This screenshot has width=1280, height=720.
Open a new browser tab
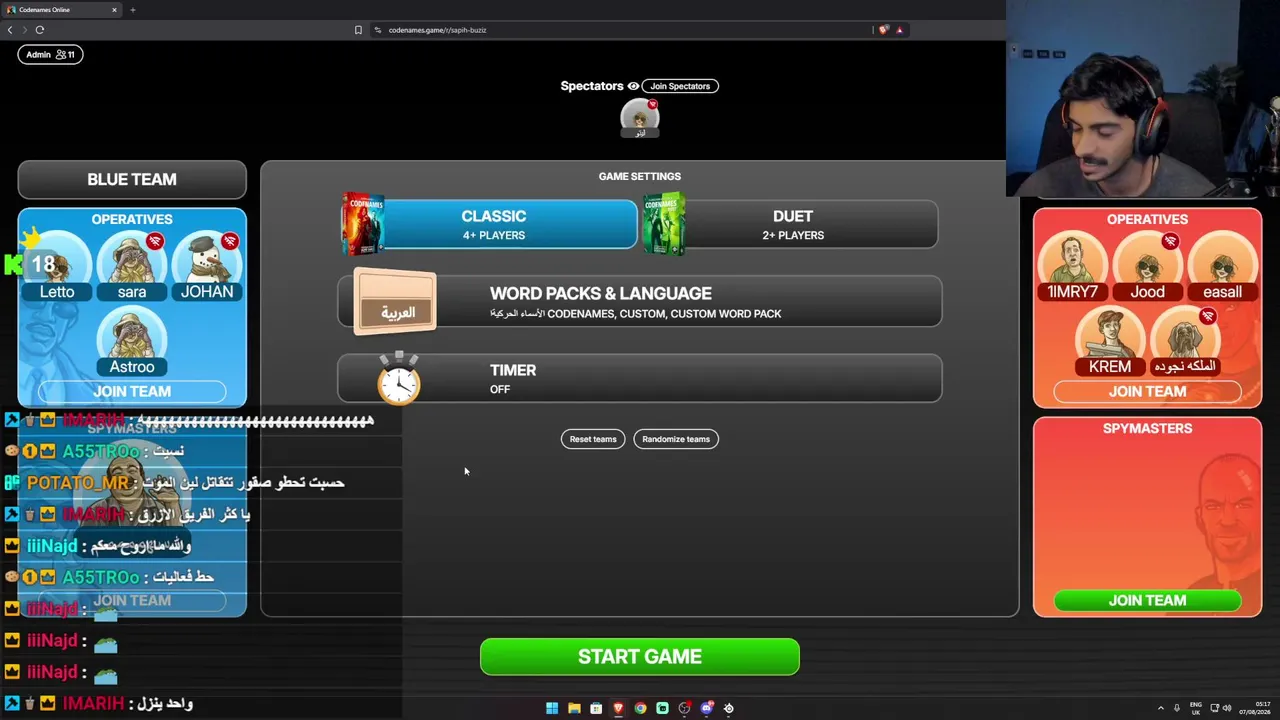[132, 10]
